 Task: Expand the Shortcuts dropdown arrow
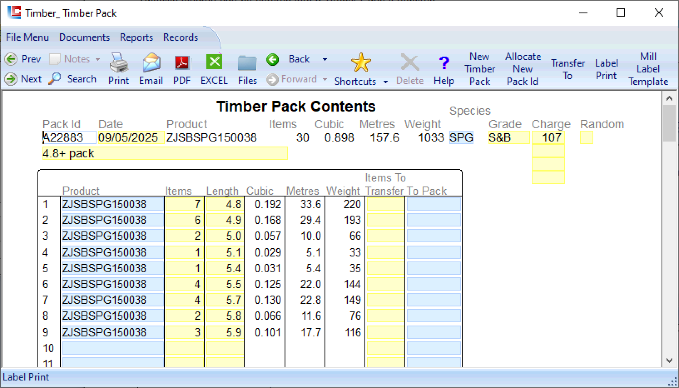click(x=385, y=82)
